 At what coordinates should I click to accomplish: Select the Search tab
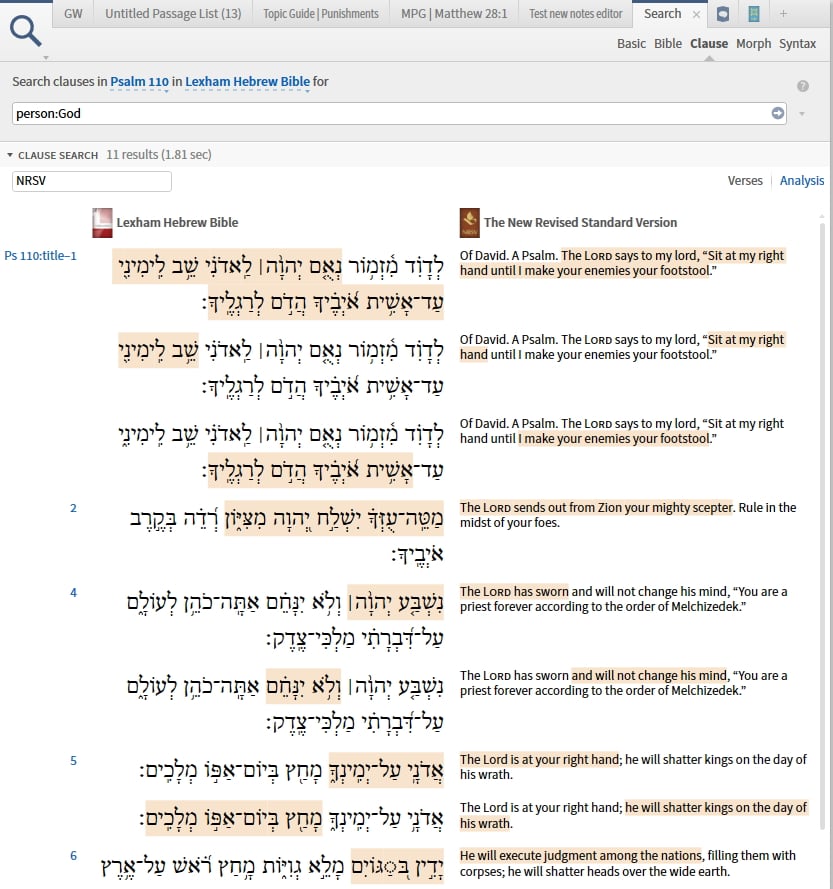tap(662, 14)
